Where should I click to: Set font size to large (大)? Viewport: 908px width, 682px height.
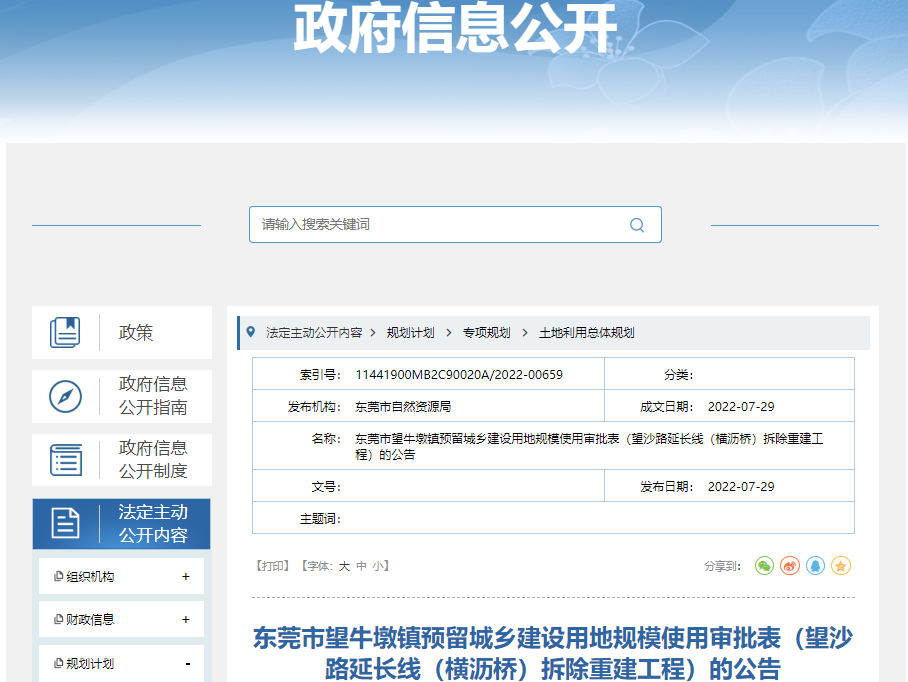pyautogui.click(x=343, y=566)
